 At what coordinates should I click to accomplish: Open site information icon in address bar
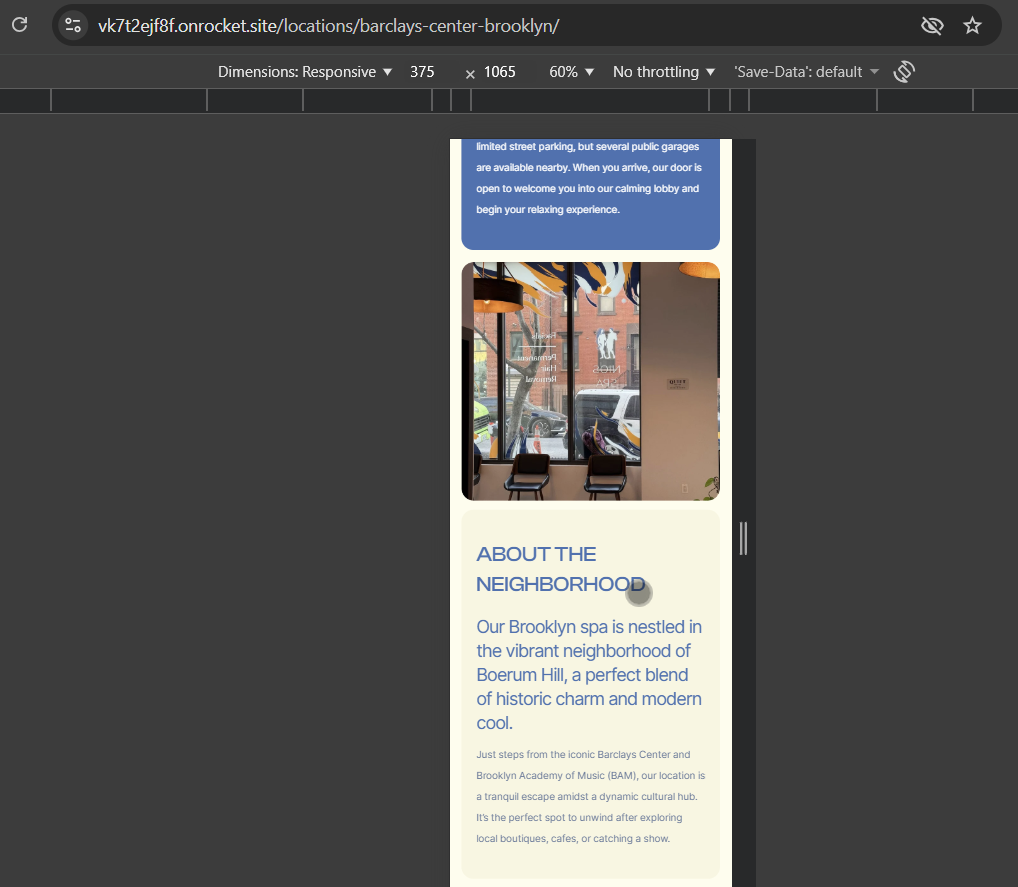tap(73, 26)
